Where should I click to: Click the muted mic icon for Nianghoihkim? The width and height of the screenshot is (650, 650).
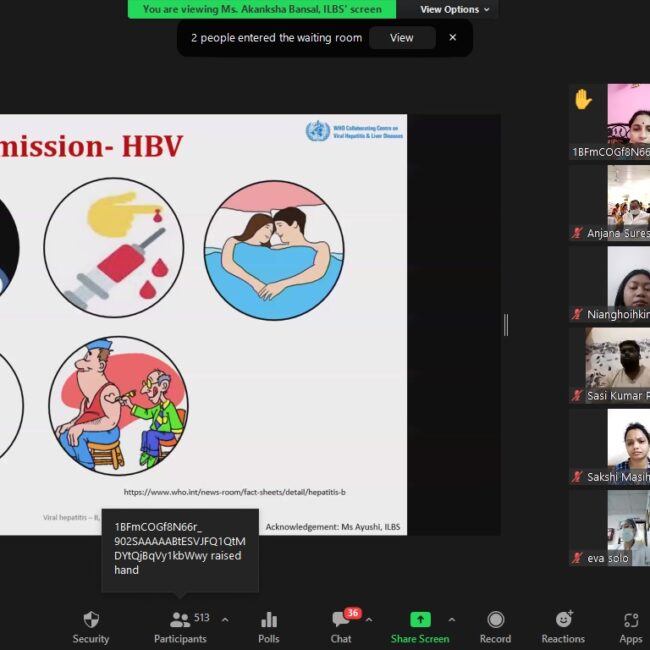pos(577,314)
